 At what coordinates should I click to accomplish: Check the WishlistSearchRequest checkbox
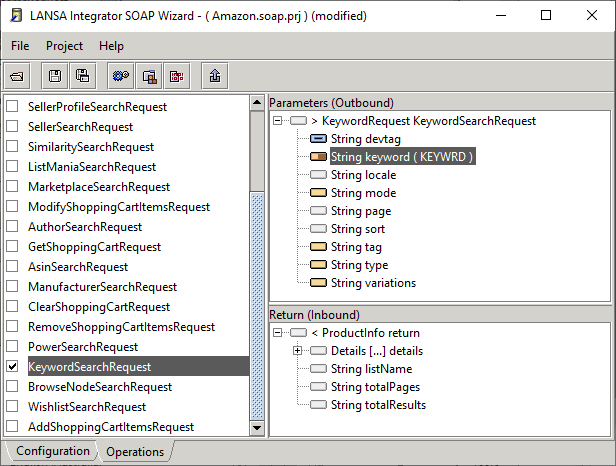coord(12,406)
